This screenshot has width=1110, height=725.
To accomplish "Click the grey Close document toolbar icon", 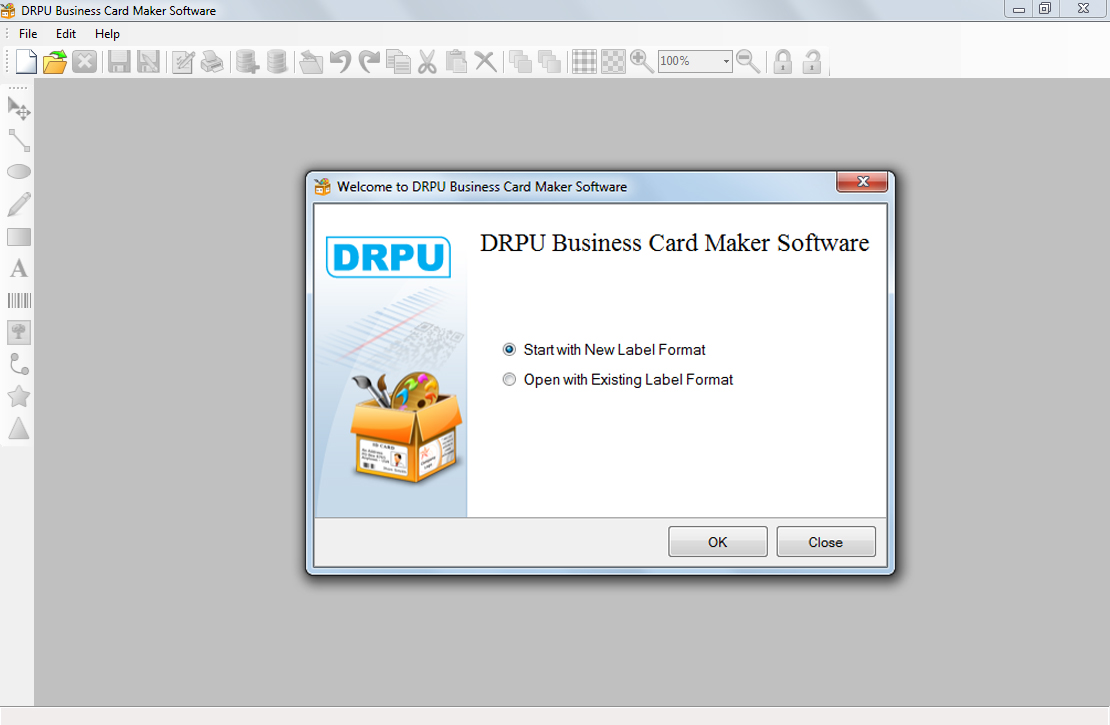I will 84,62.
